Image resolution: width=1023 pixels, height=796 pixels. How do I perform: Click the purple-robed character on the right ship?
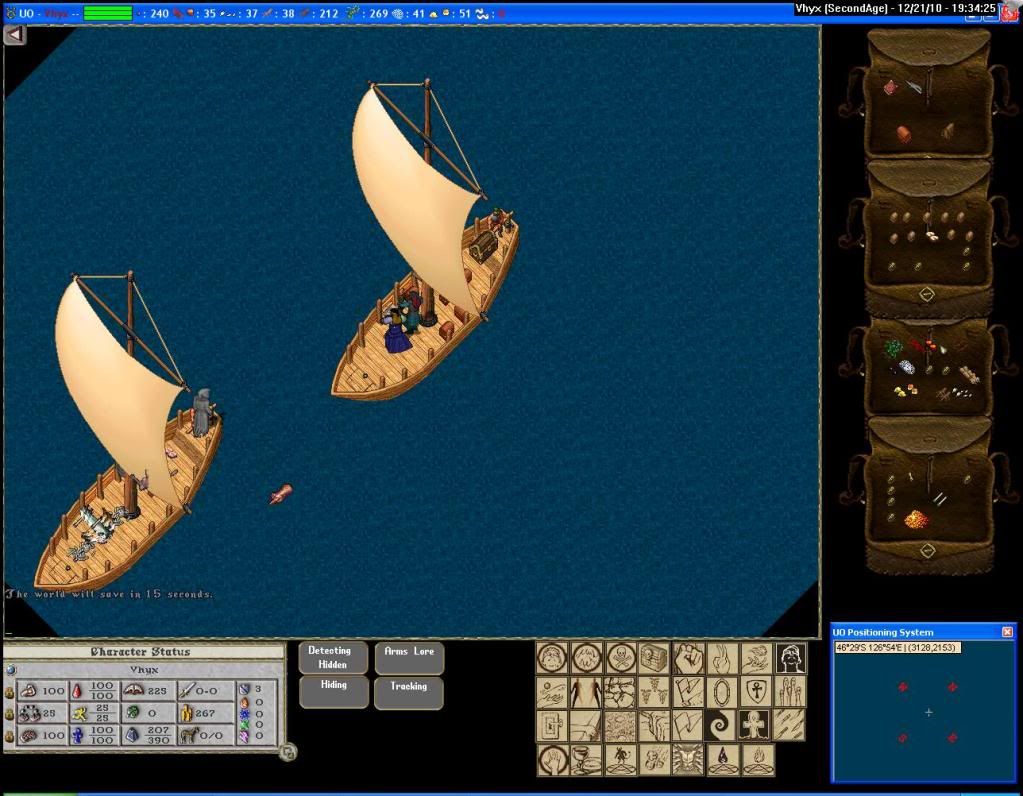coord(396,331)
